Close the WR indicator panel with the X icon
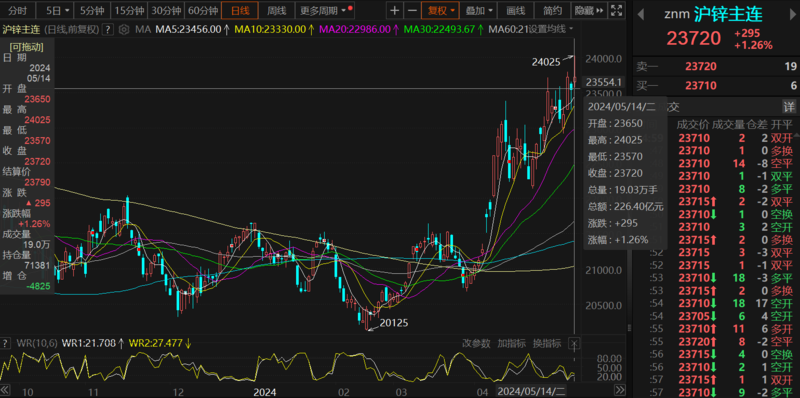Viewport: 800px width, 398px height. (575, 342)
